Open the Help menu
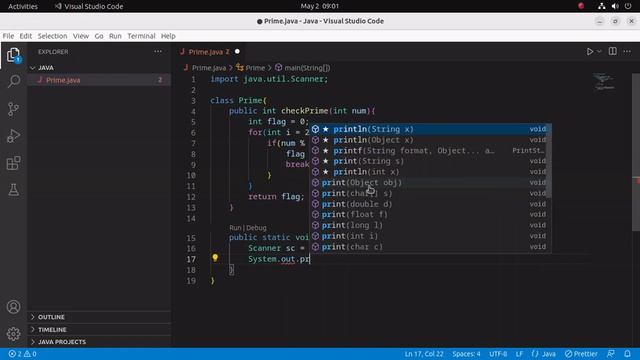 click(168, 36)
